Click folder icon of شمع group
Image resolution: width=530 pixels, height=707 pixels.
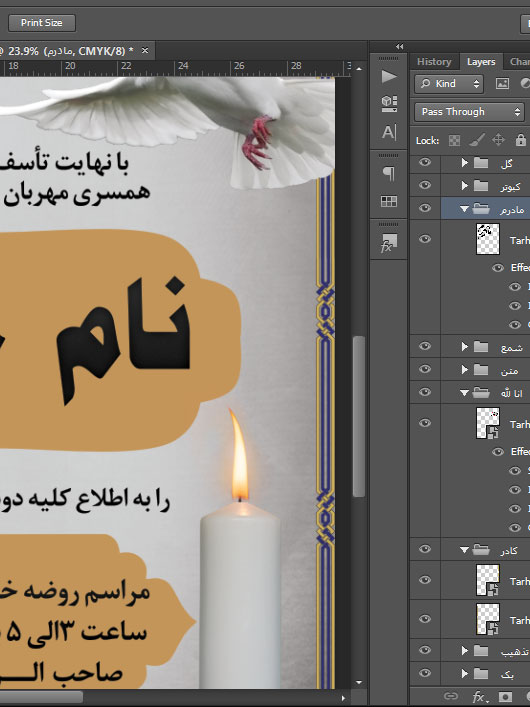481,346
